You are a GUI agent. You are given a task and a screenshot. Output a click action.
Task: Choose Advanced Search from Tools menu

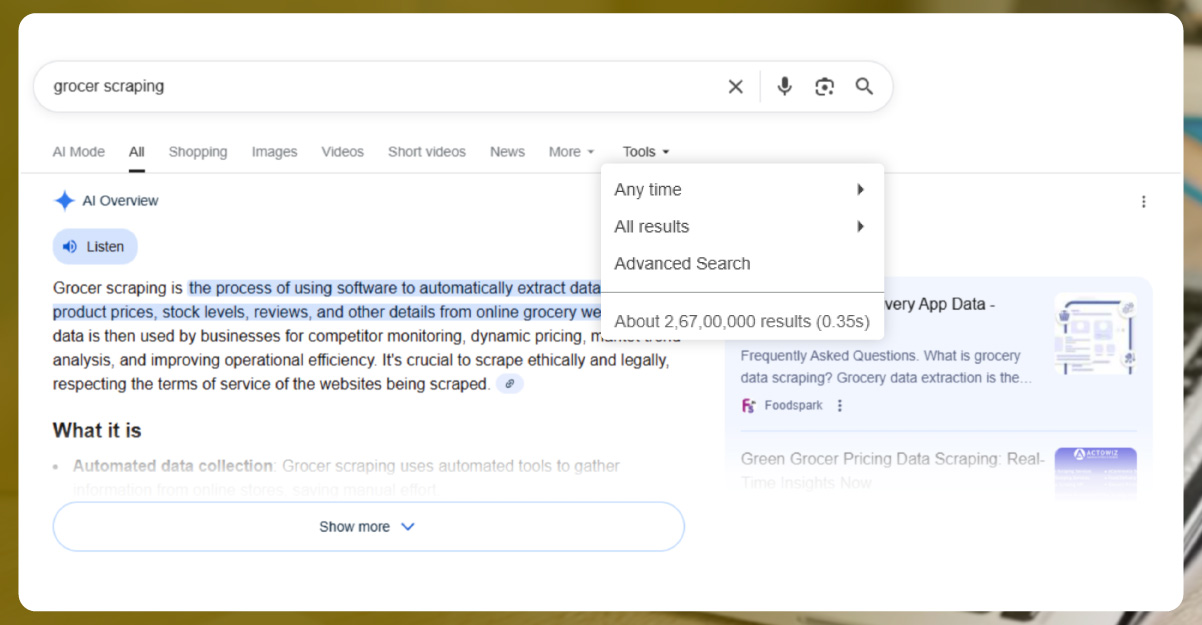click(x=682, y=264)
